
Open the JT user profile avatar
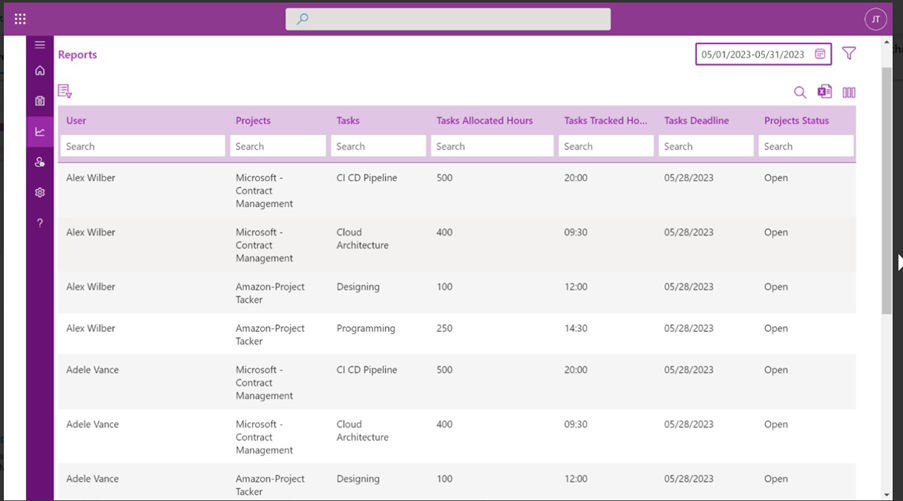click(875, 19)
